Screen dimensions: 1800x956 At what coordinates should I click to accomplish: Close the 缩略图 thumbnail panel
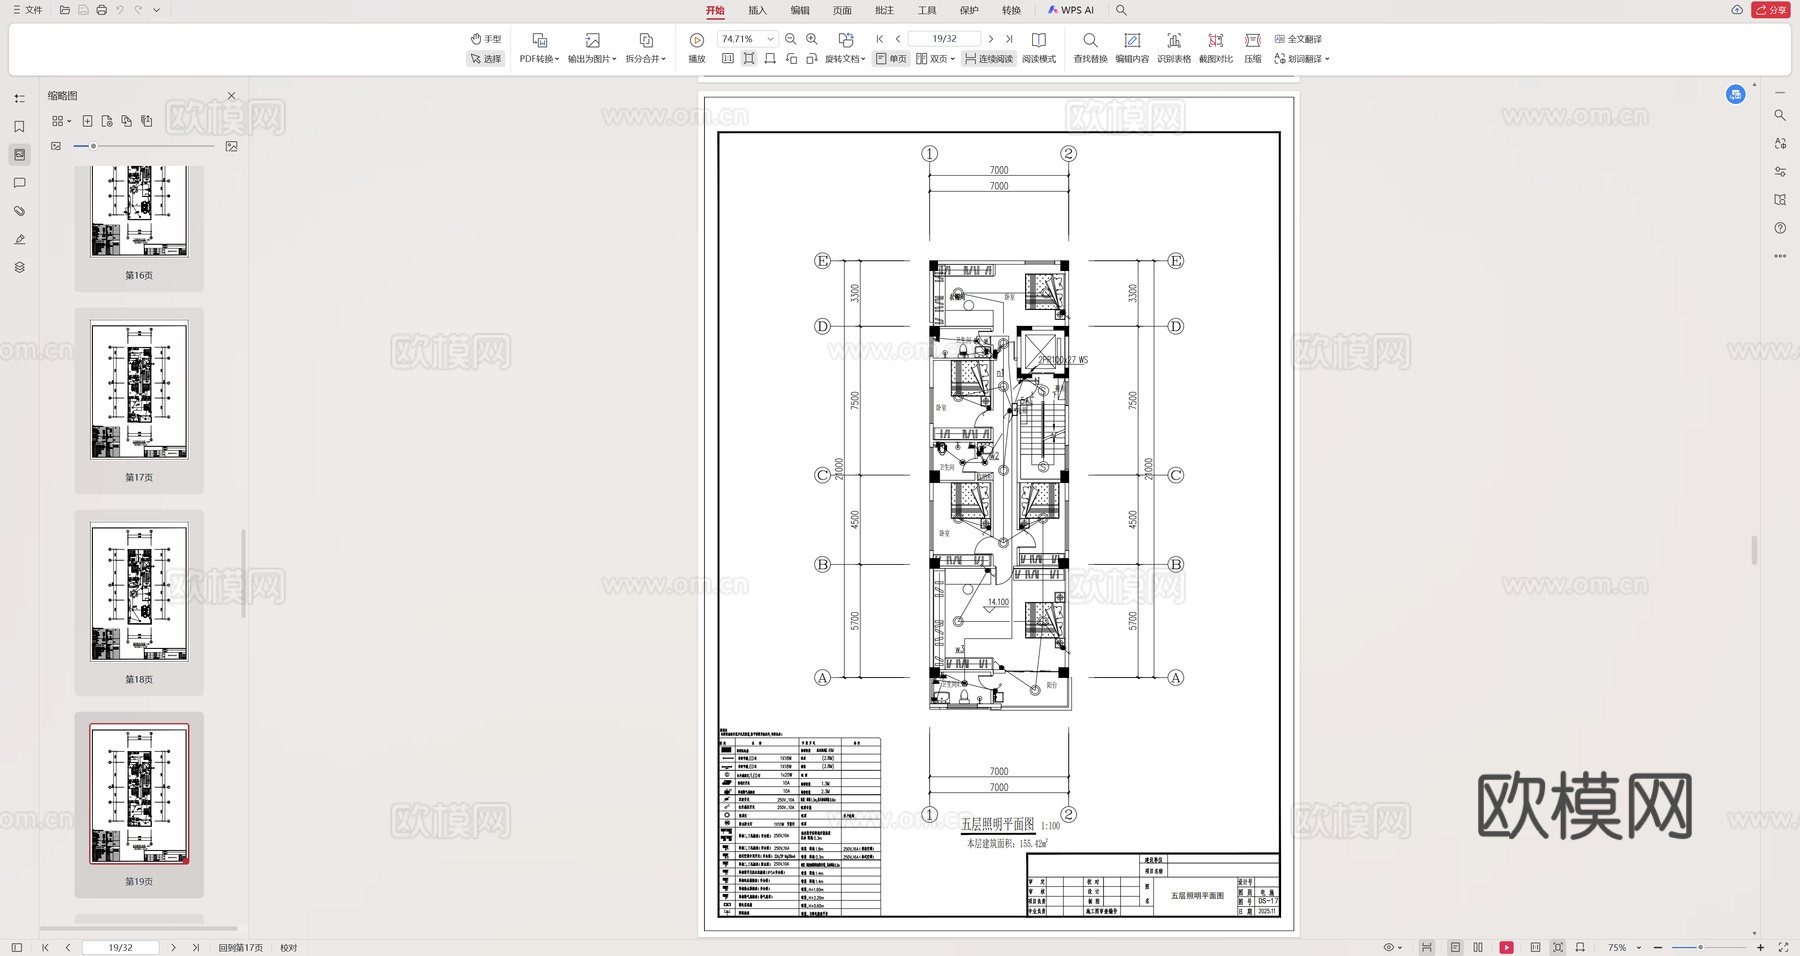[x=231, y=96]
